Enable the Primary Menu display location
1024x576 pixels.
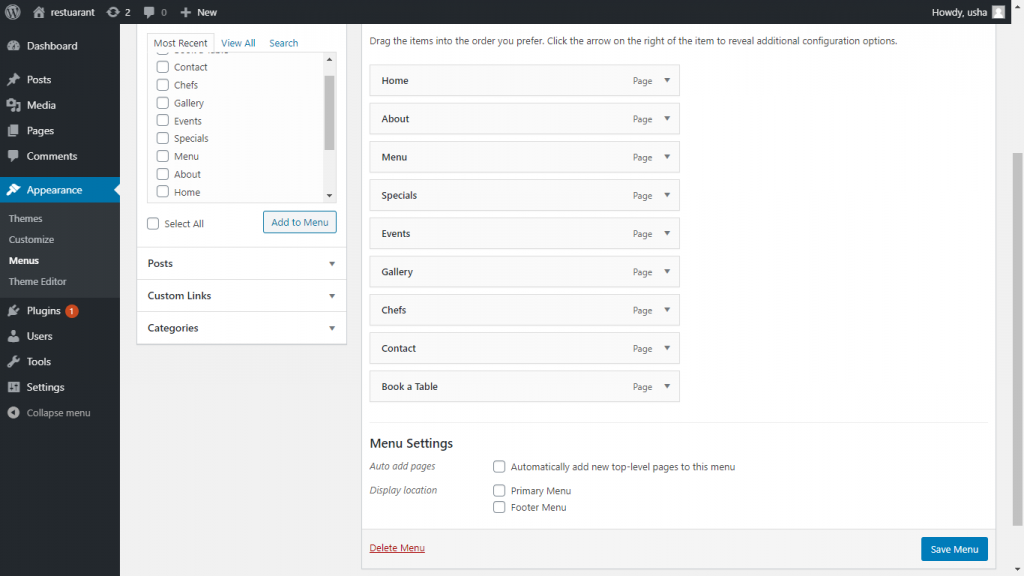tap(499, 491)
